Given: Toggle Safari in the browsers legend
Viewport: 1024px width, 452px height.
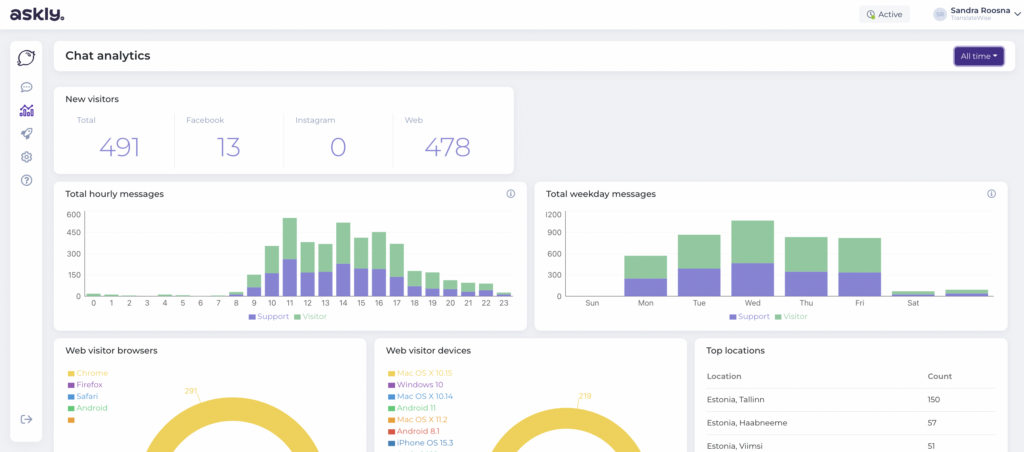Looking at the screenshot, I should [x=84, y=396].
